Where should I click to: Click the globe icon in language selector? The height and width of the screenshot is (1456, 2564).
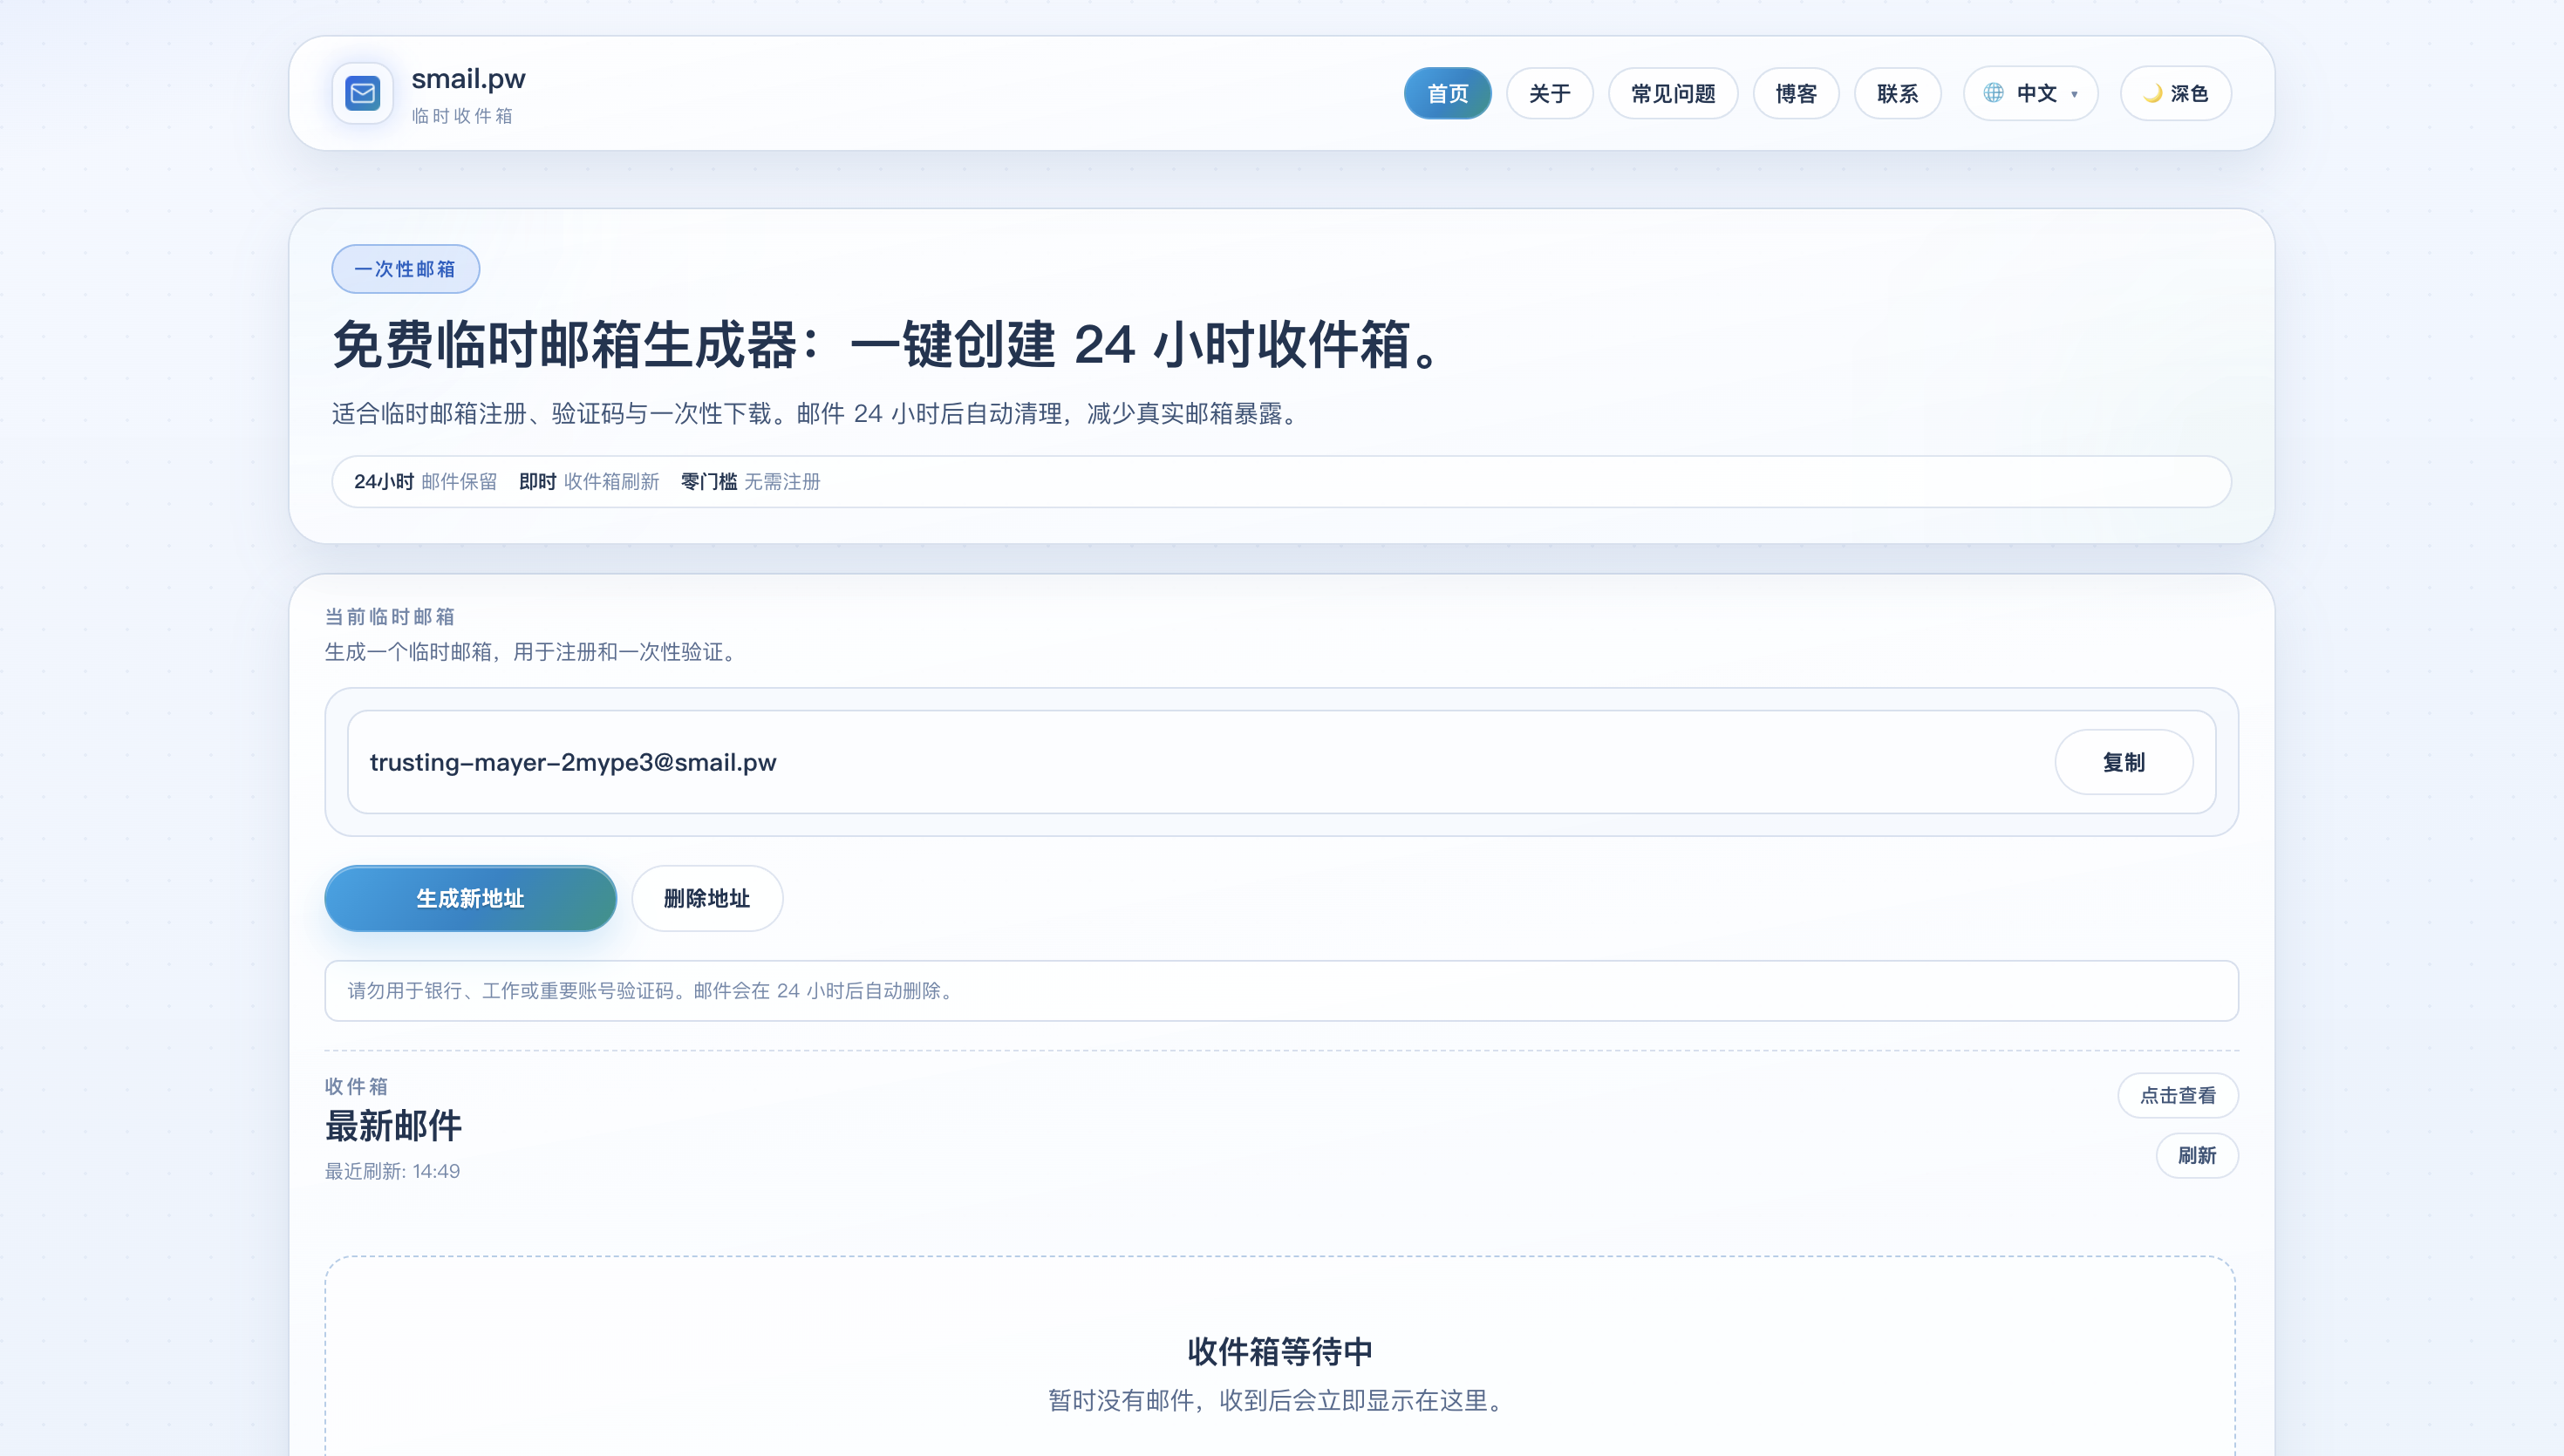(1993, 93)
